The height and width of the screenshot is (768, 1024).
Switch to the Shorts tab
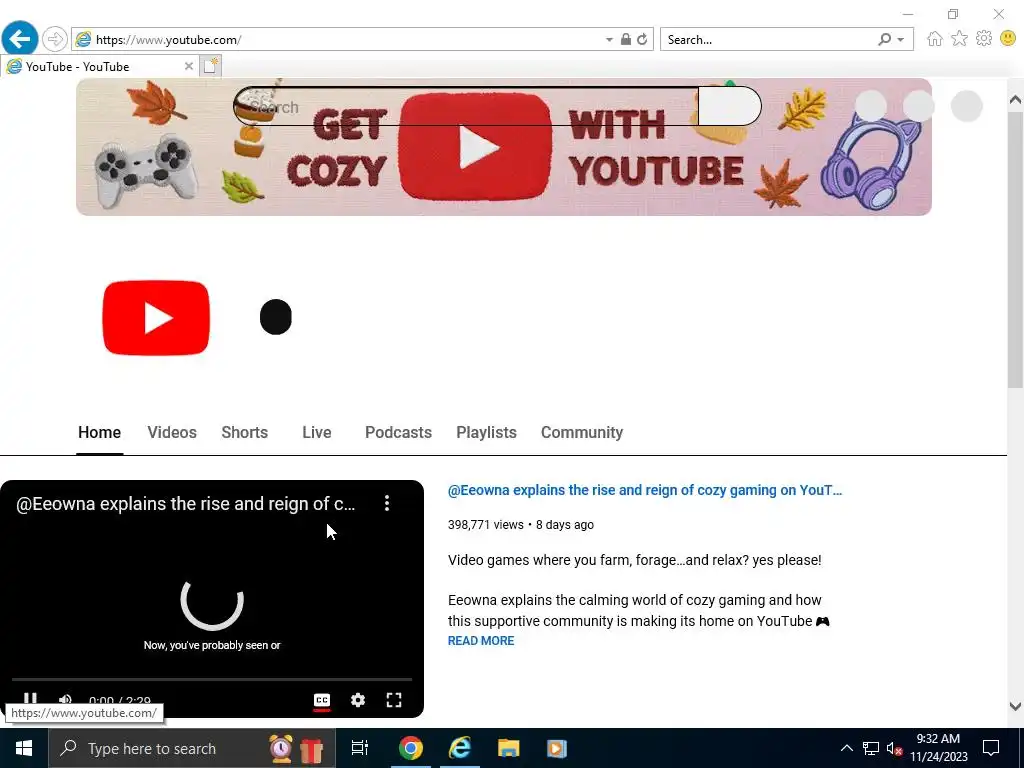(x=244, y=432)
